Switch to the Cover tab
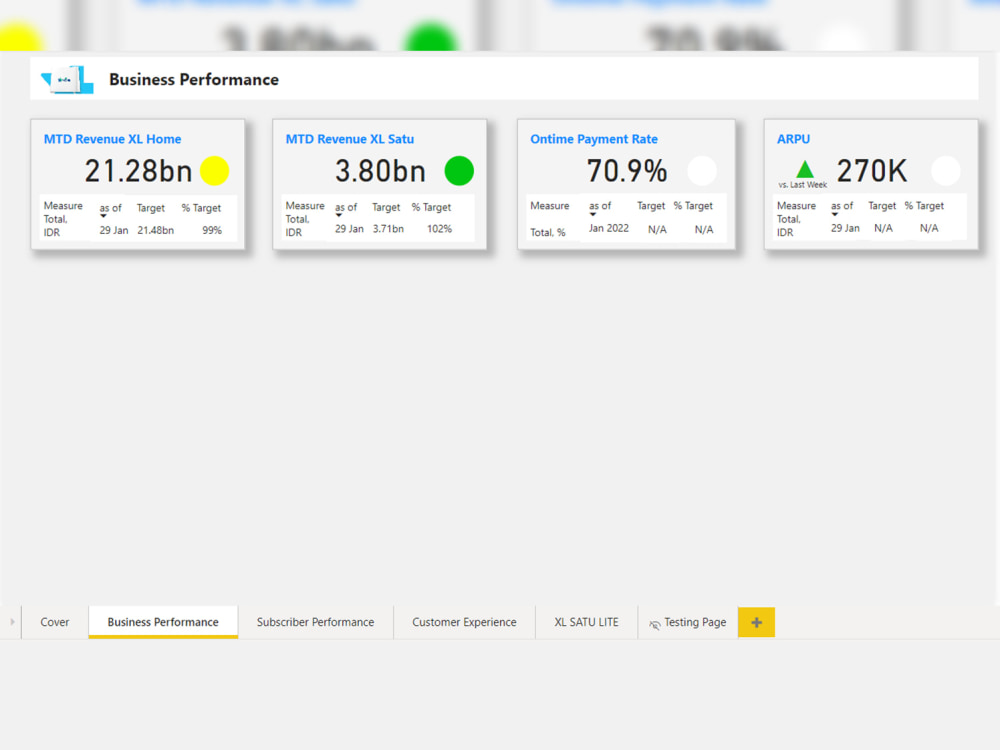This screenshot has width=1000, height=750. click(x=54, y=622)
